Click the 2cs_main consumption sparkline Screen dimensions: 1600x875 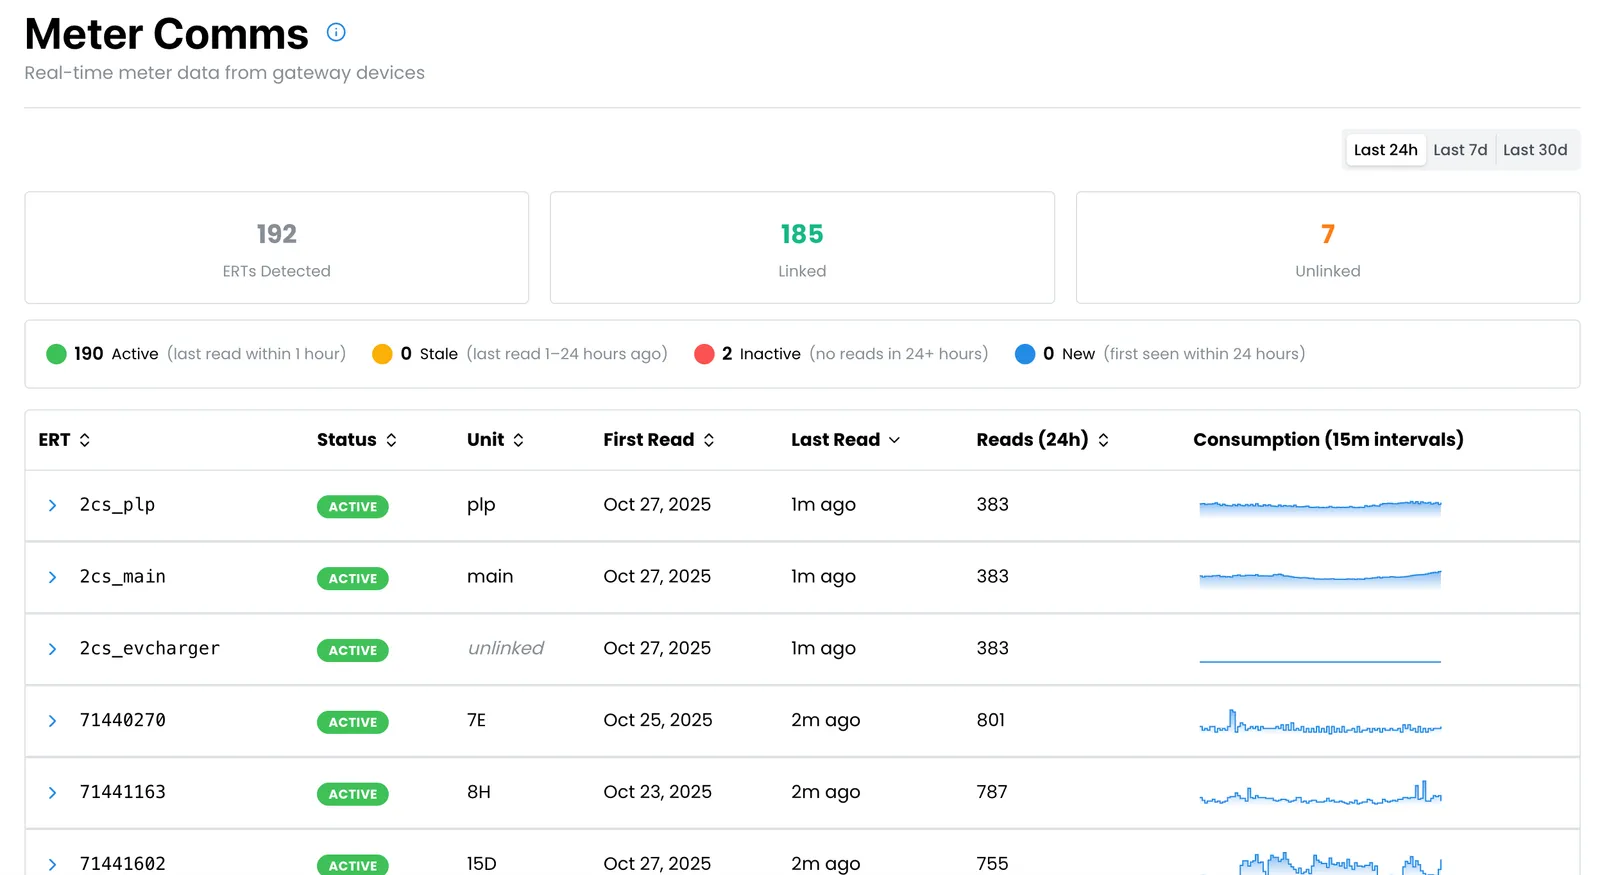pos(1320,578)
